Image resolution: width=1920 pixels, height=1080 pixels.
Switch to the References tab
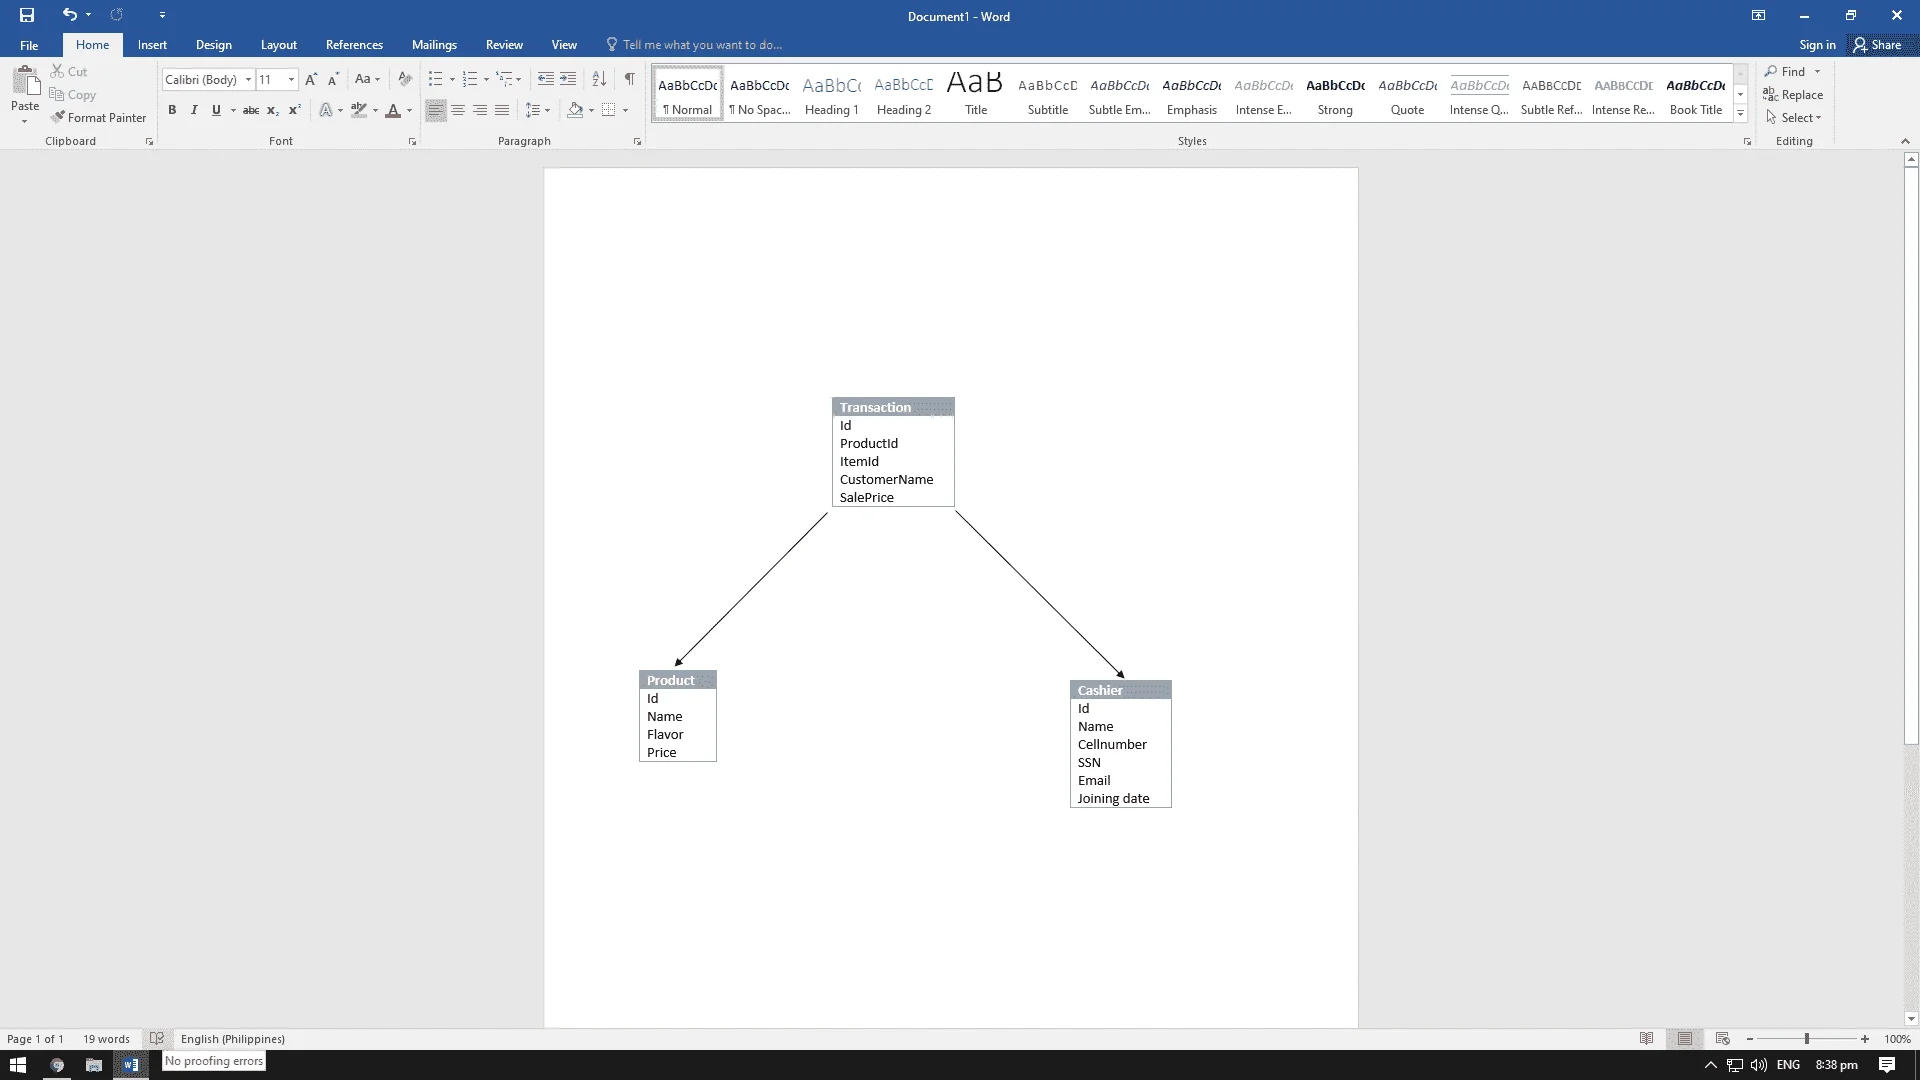354,45
